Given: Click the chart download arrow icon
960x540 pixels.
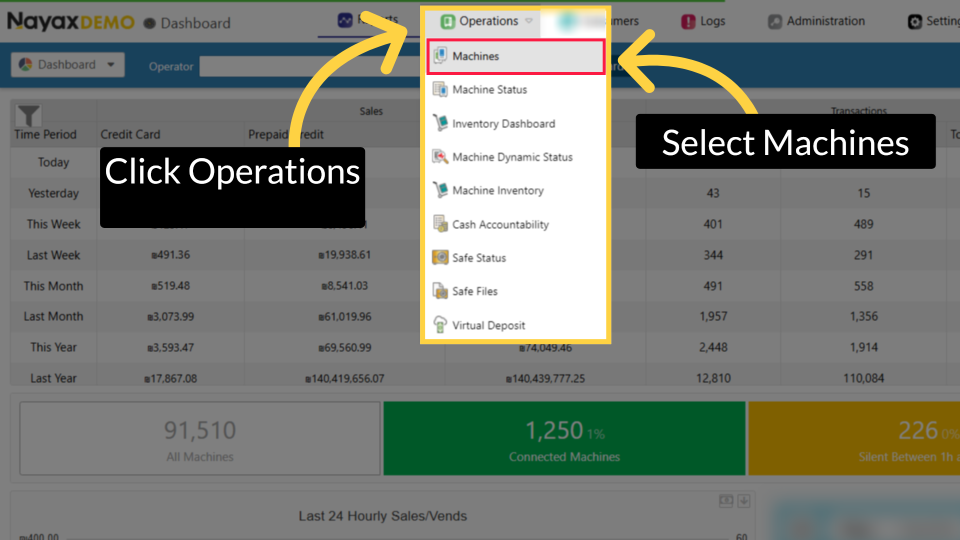Looking at the screenshot, I should (744, 501).
